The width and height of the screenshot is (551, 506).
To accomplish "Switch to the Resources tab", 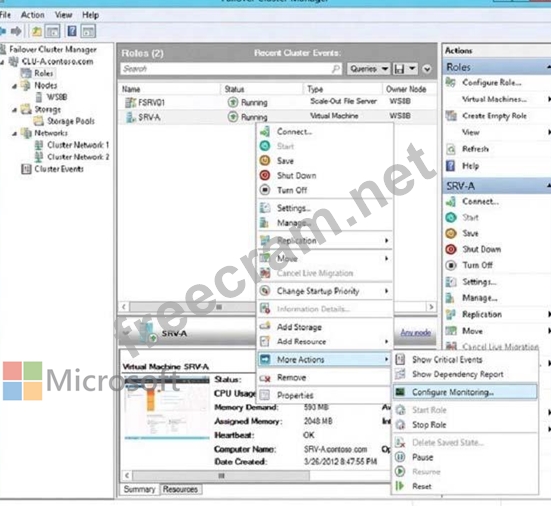I will 180,489.
